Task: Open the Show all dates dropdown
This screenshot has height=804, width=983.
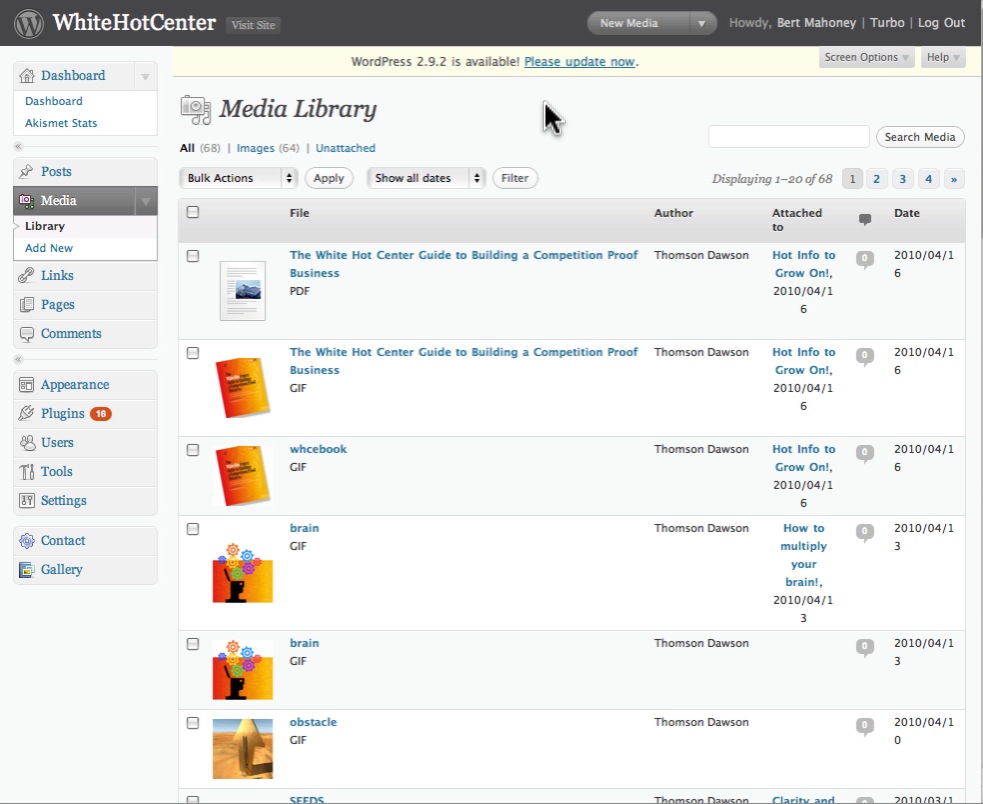Action: tap(426, 178)
